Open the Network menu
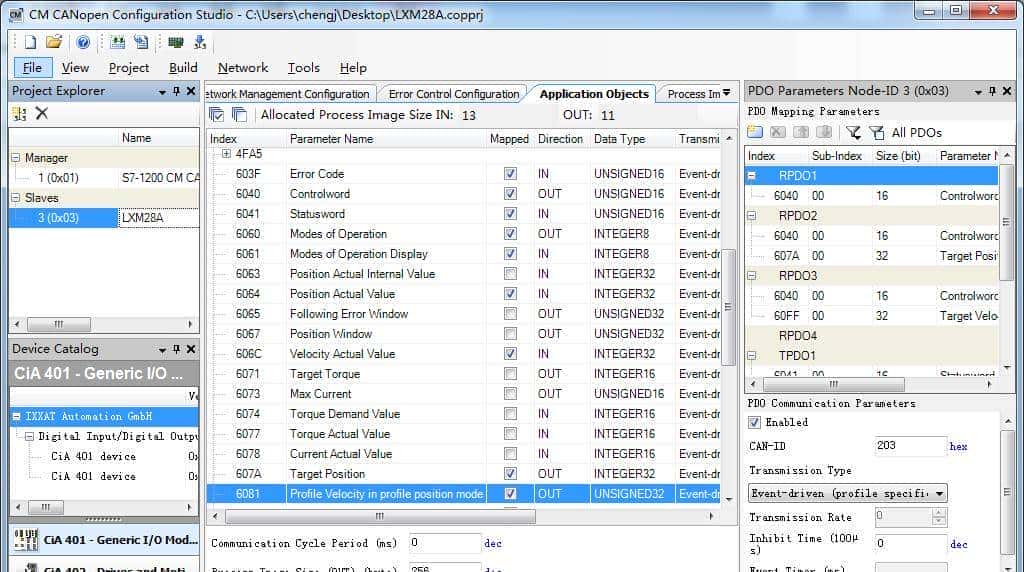Viewport: 1024px width, 572px height. pyautogui.click(x=242, y=68)
